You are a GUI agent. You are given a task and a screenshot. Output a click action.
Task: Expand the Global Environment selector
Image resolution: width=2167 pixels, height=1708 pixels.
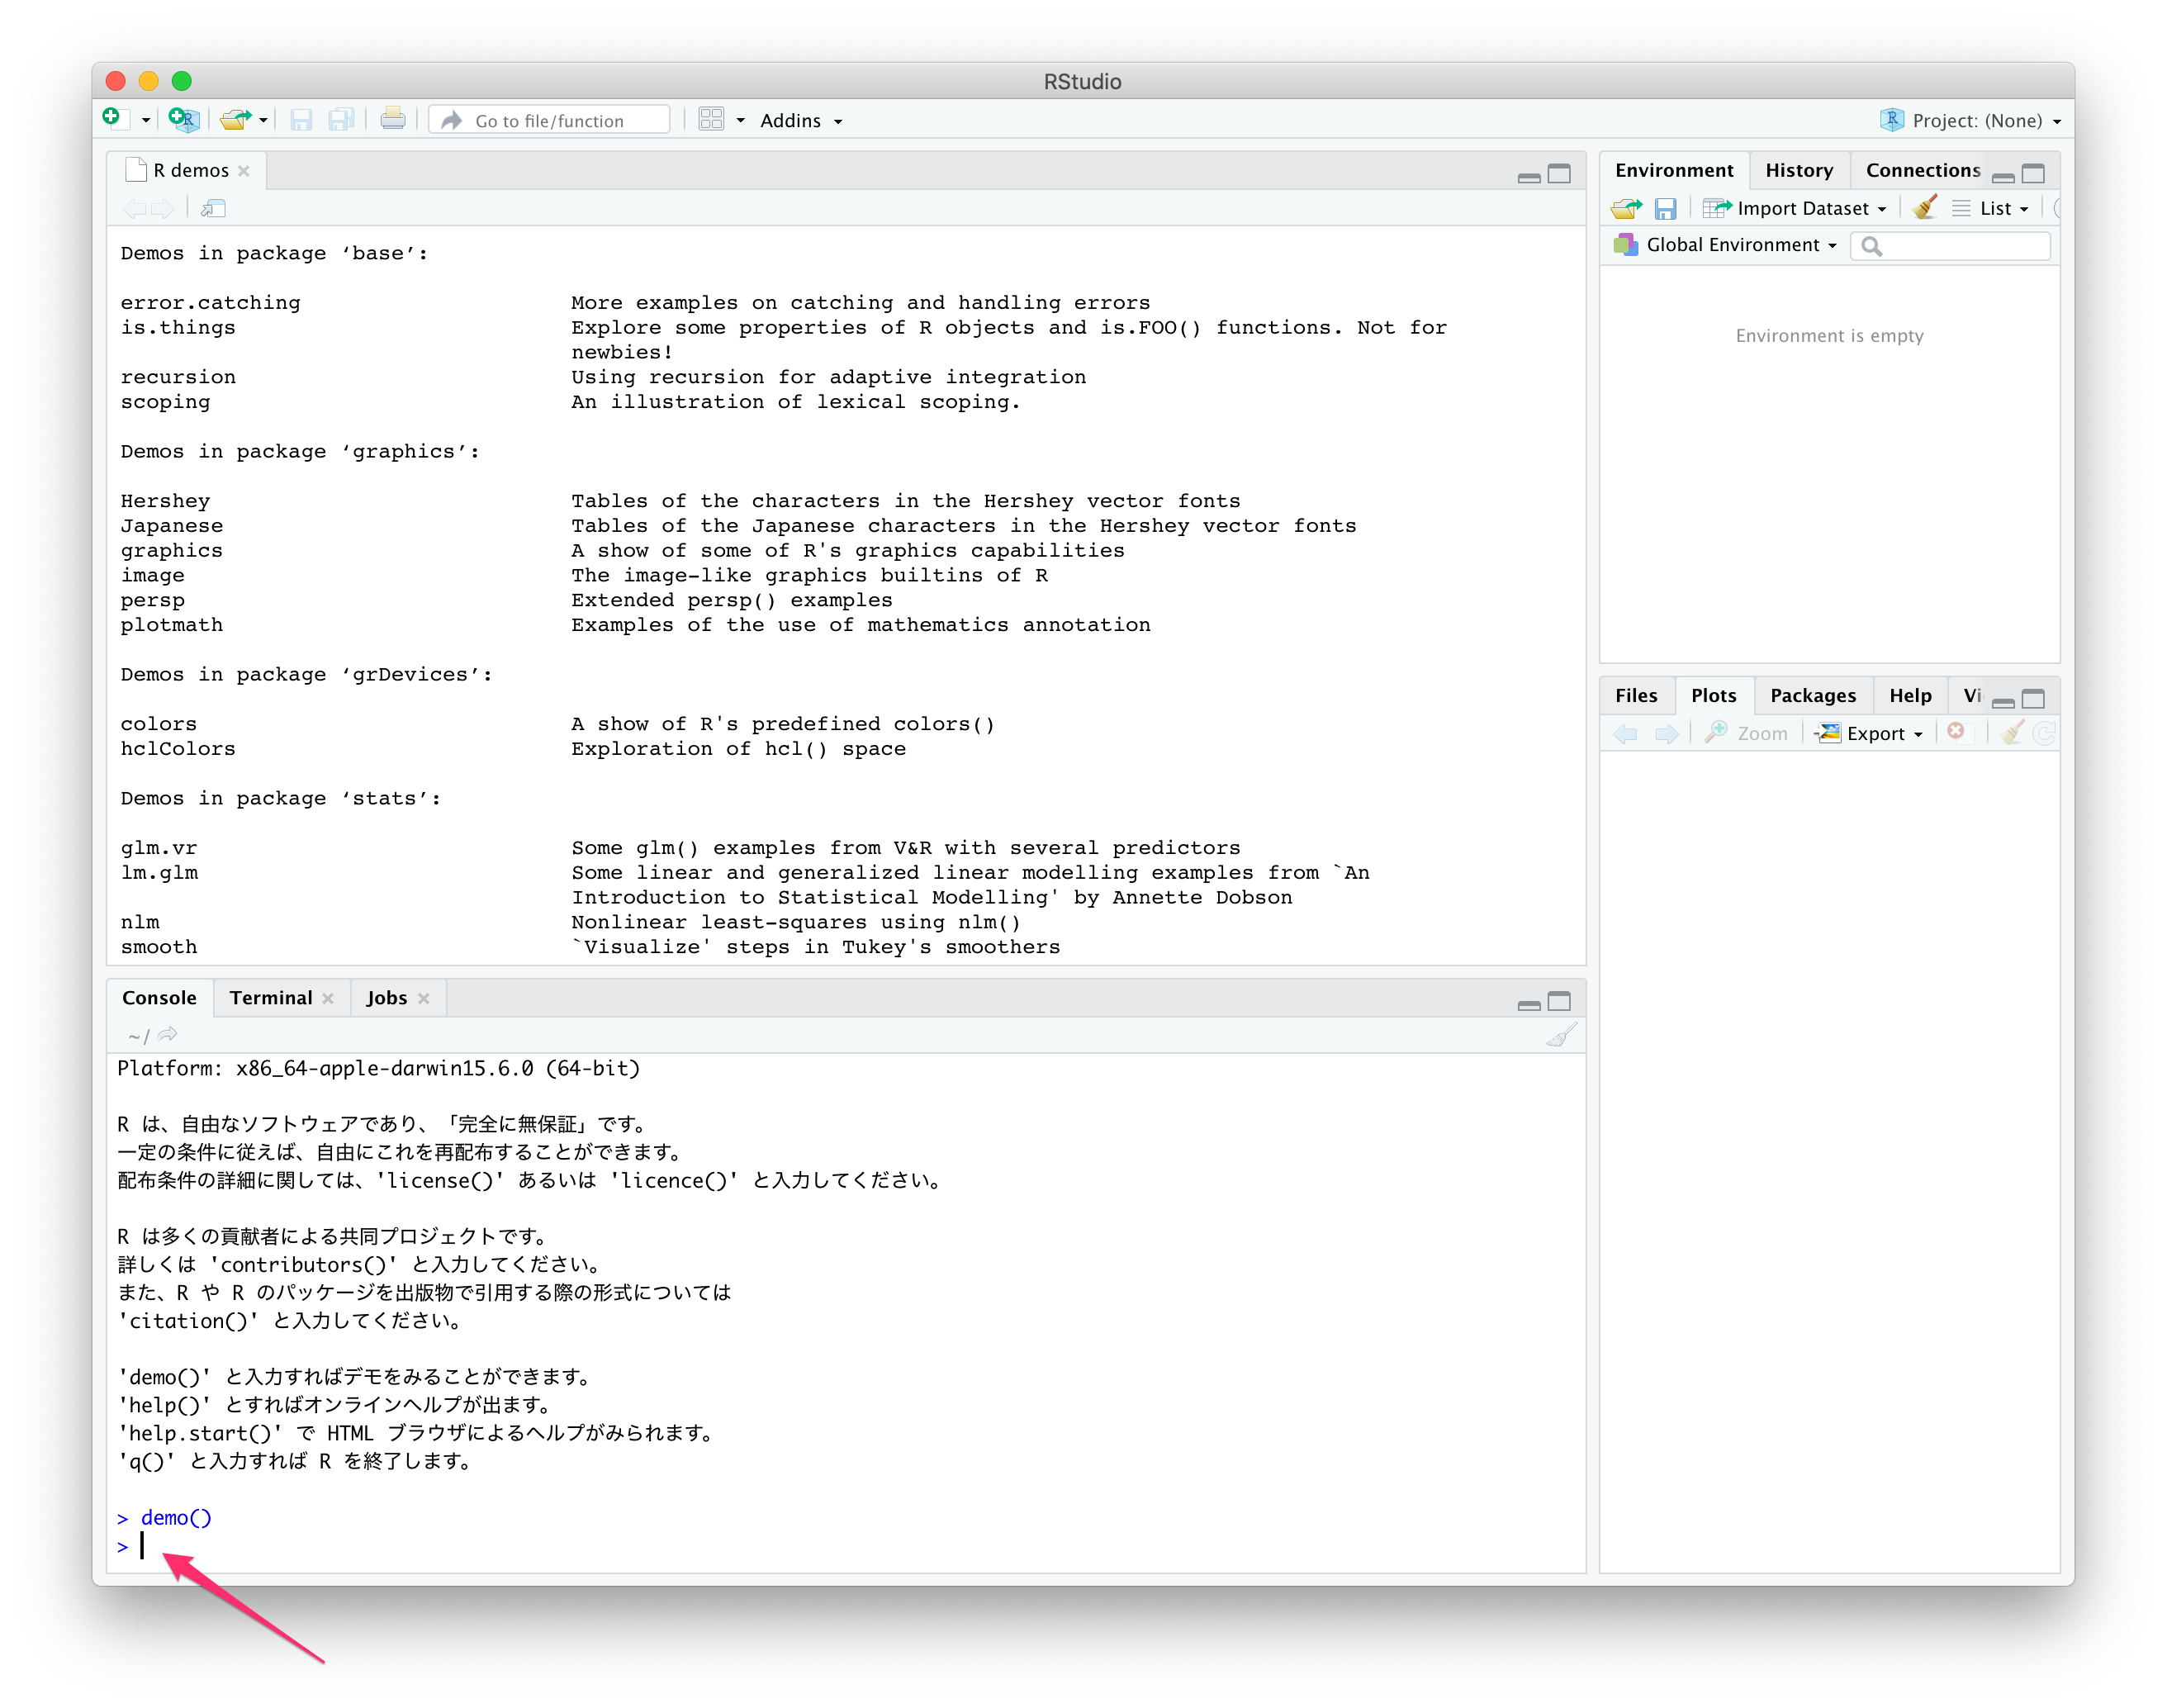(x=1737, y=245)
